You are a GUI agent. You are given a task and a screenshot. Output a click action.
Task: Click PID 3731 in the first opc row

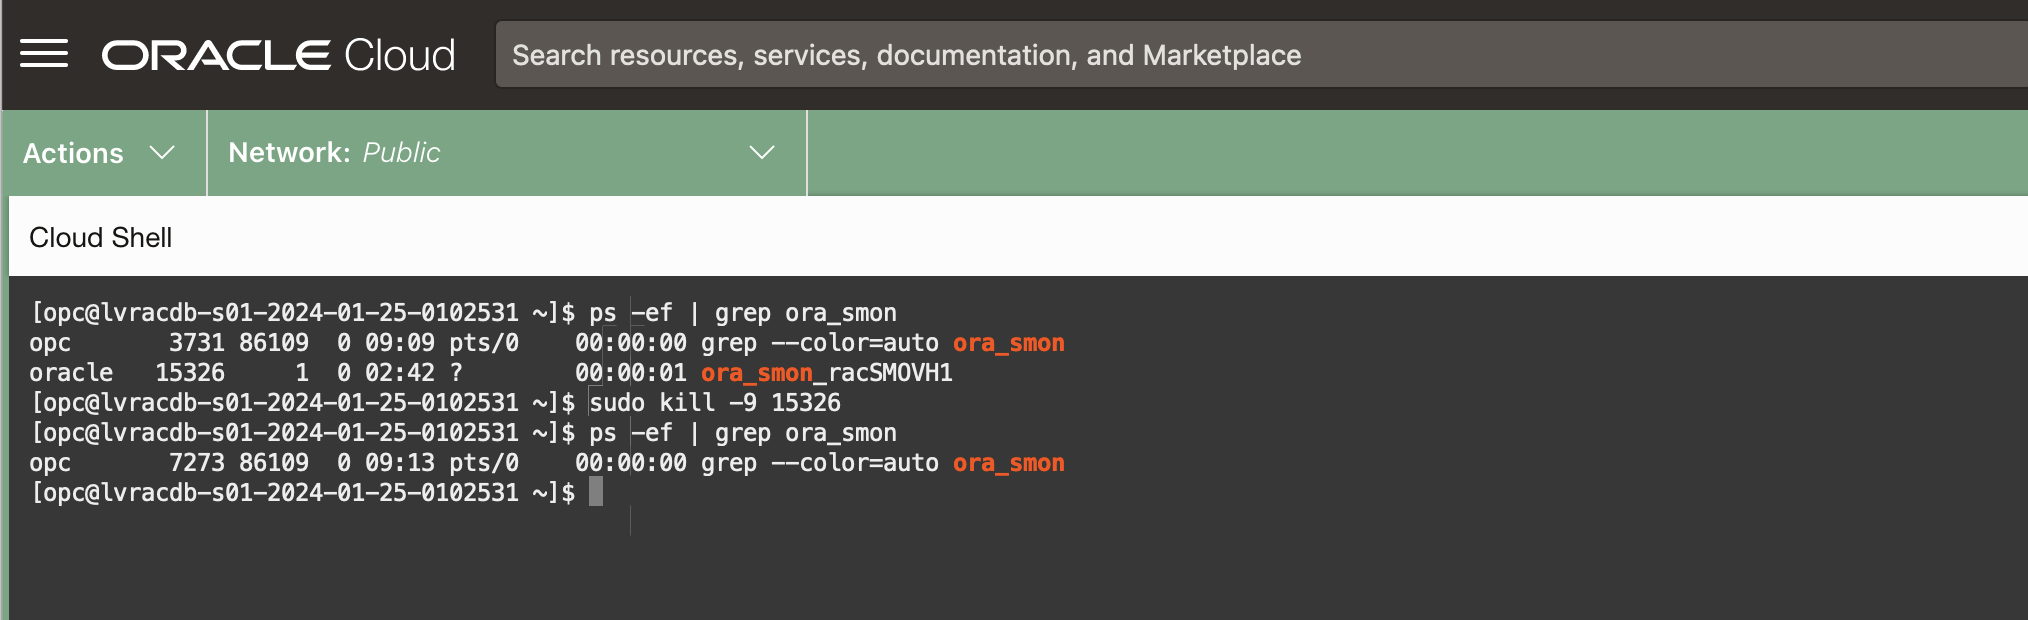point(196,343)
